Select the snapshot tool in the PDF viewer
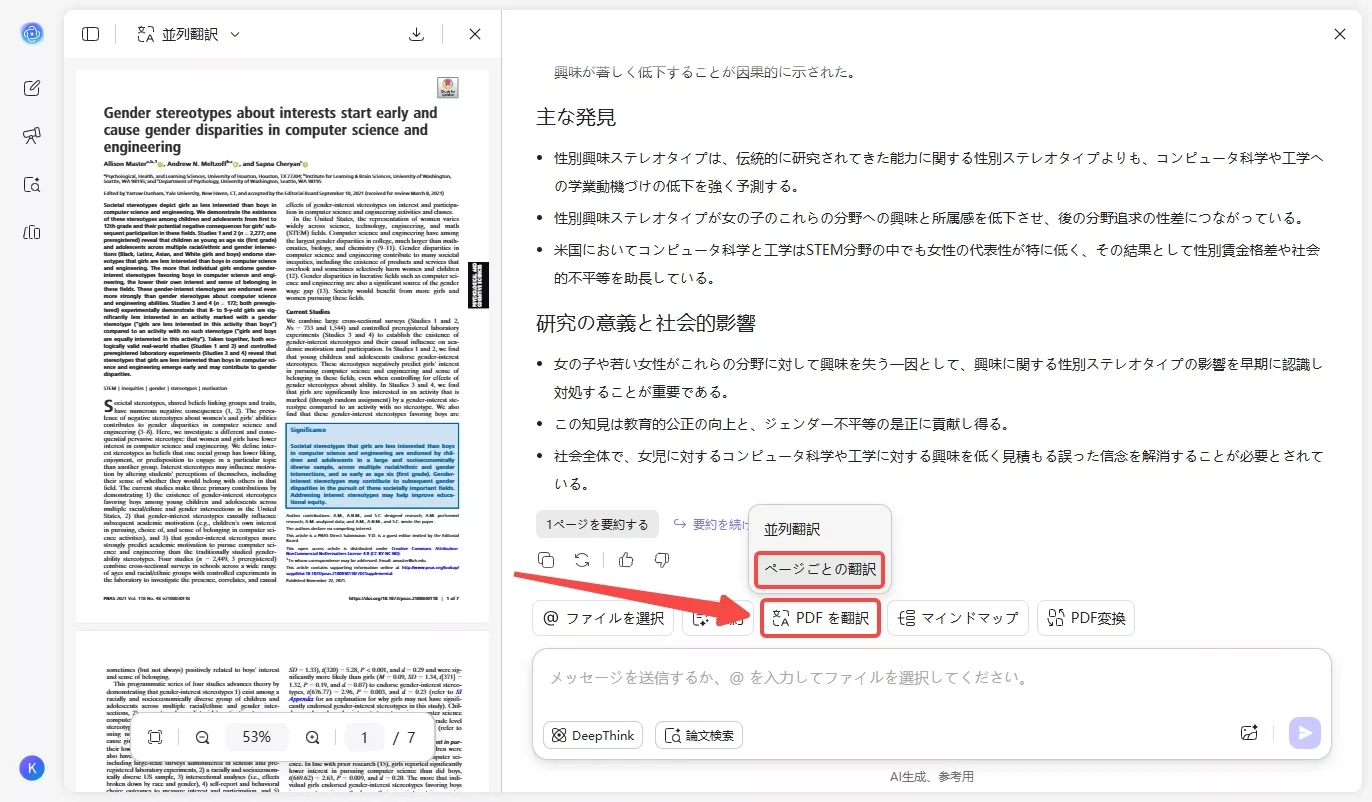 pos(156,736)
